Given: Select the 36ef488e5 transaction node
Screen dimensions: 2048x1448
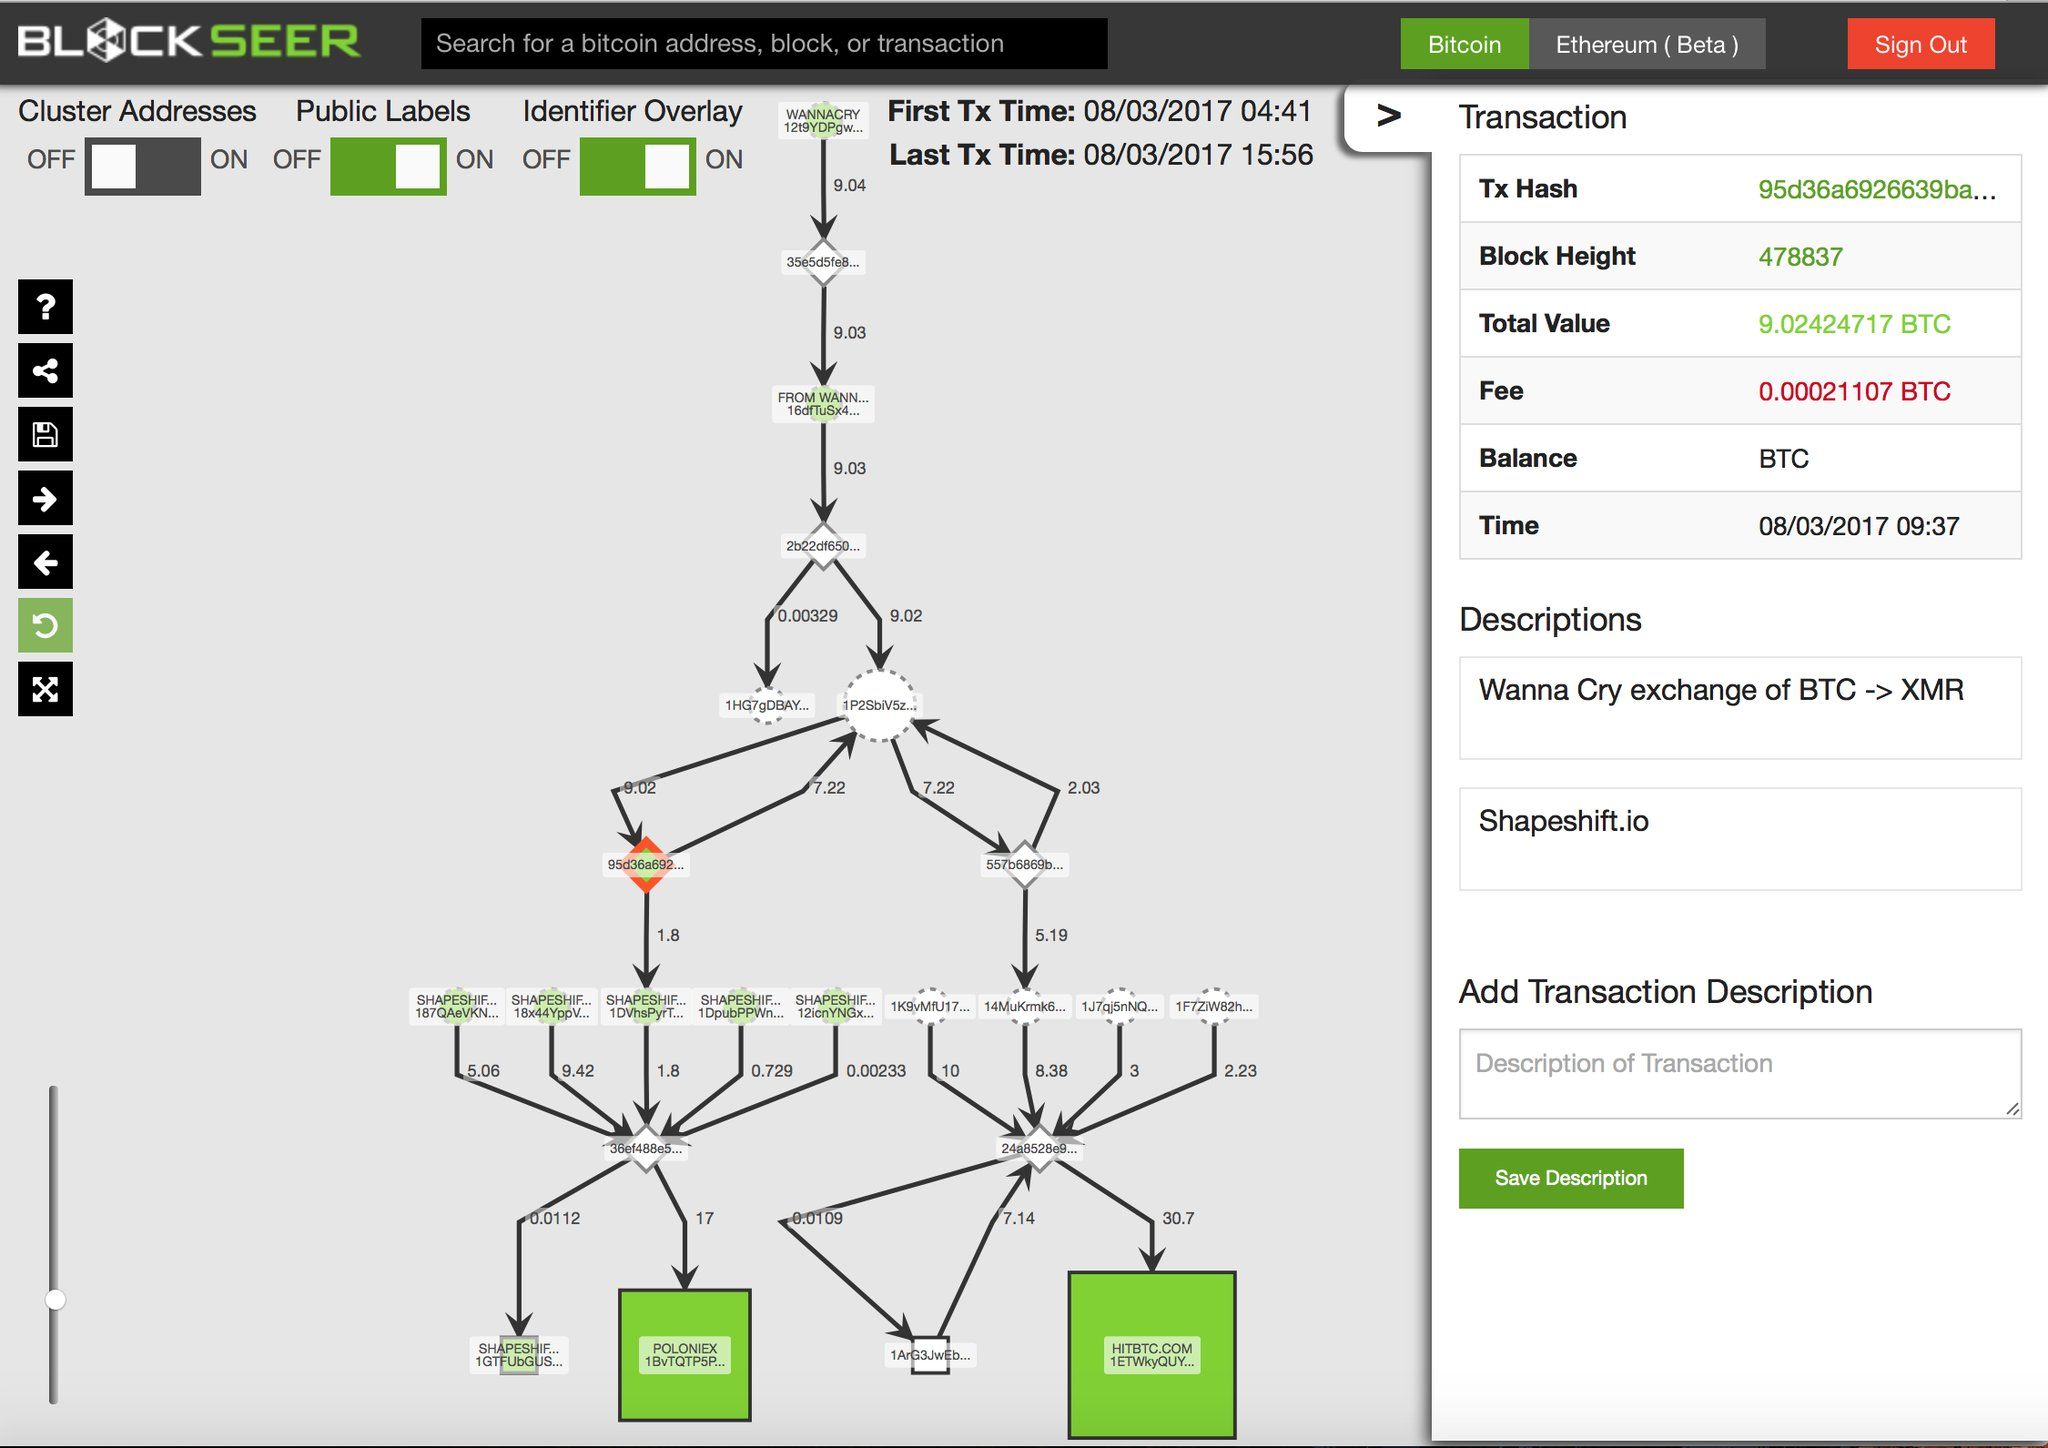Looking at the screenshot, I should (x=646, y=1148).
